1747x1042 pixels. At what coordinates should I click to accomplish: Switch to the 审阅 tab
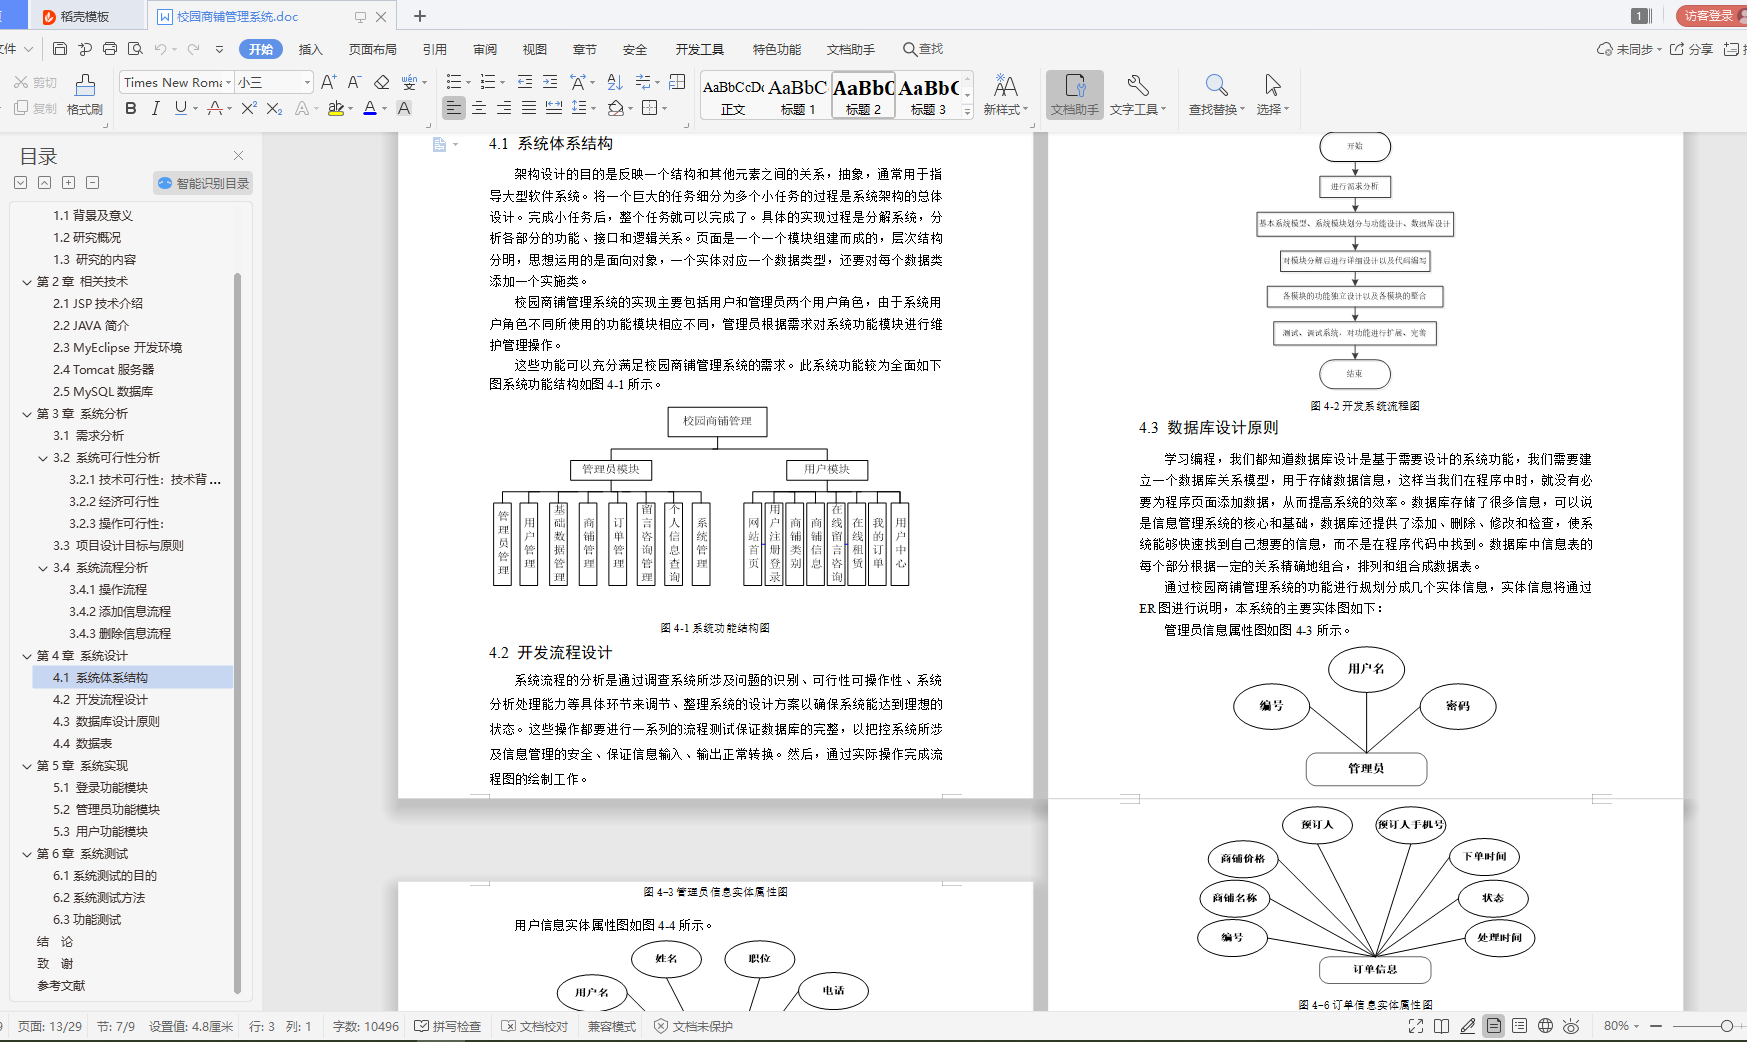pyautogui.click(x=485, y=49)
